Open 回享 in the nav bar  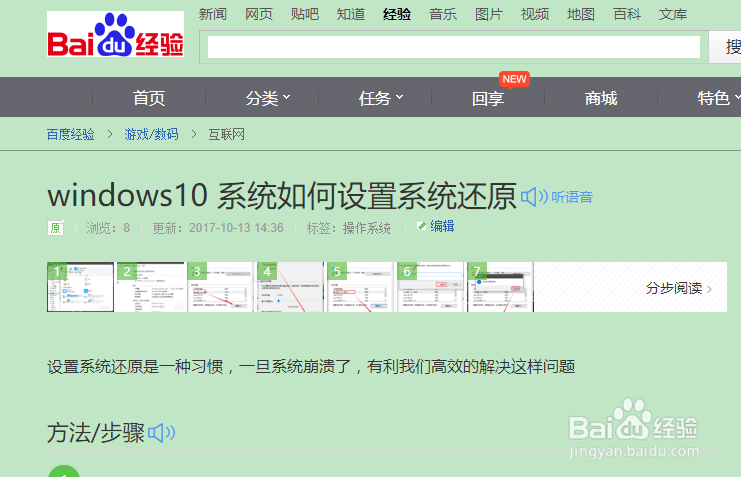[488, 98]
